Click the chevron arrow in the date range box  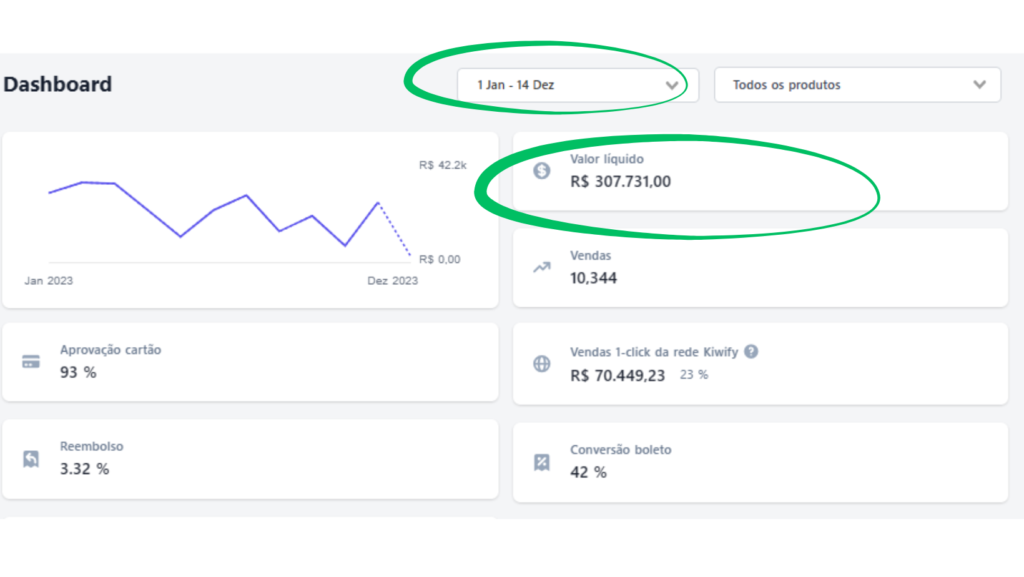(672, 85)
